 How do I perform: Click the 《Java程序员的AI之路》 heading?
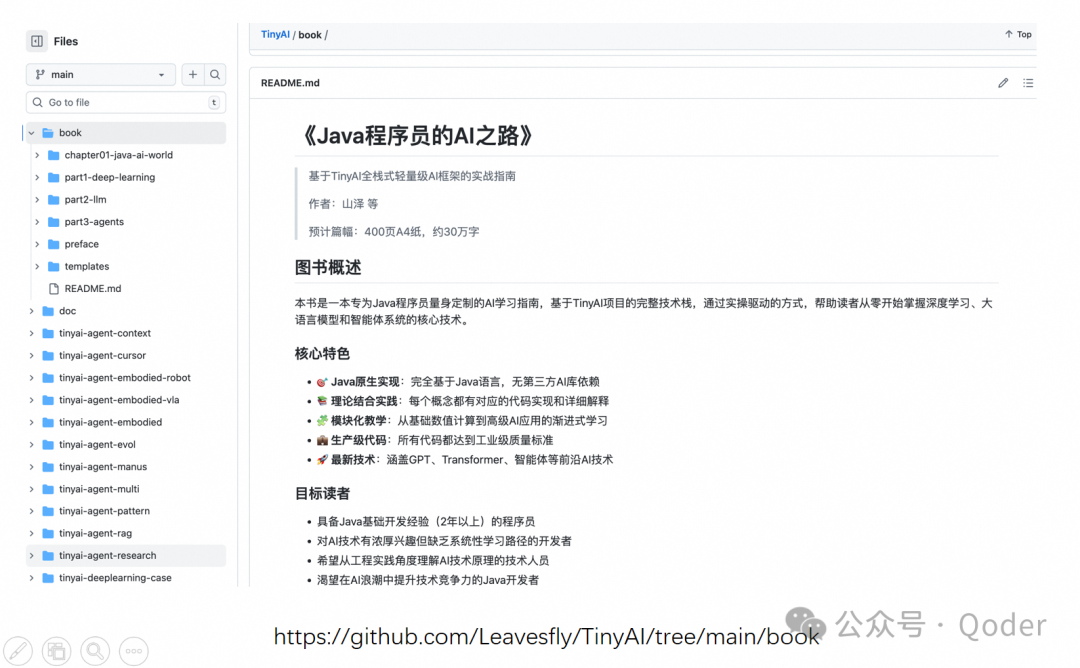417,136
